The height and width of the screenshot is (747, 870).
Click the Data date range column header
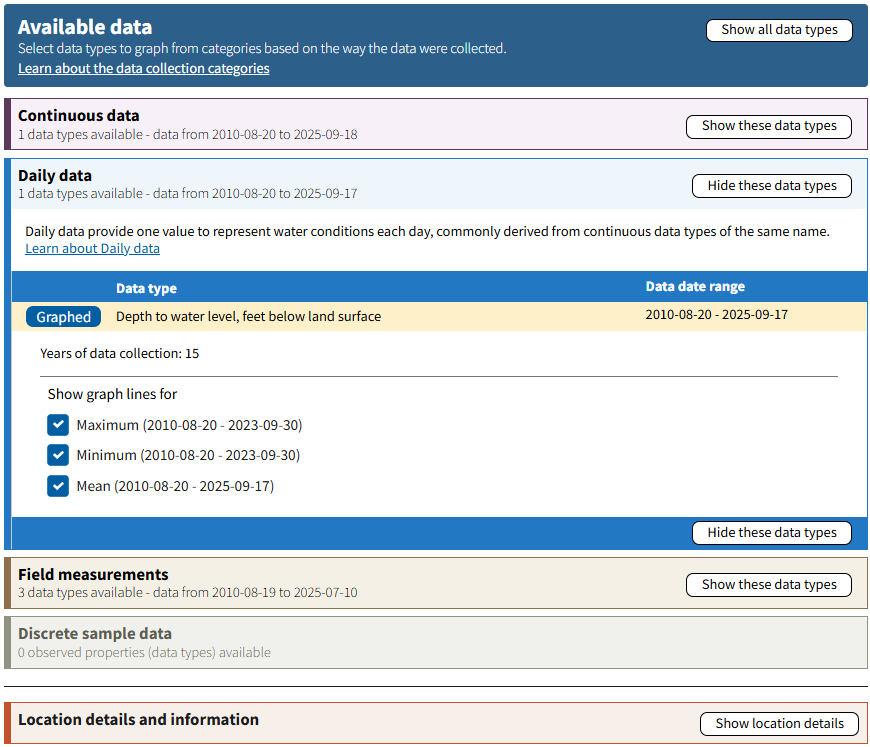tap(695, 287)
